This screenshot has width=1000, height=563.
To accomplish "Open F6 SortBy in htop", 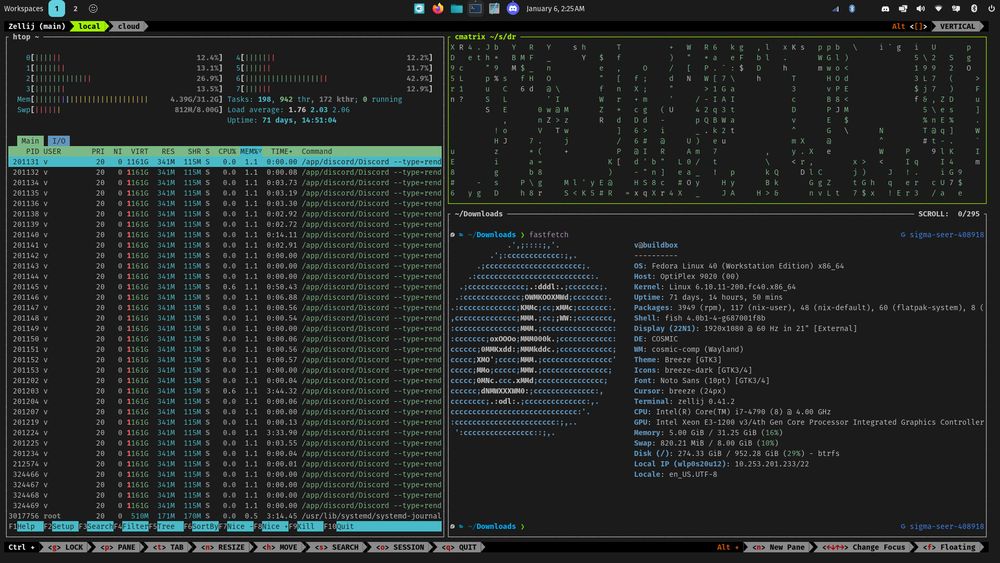I will pos(202,526).
